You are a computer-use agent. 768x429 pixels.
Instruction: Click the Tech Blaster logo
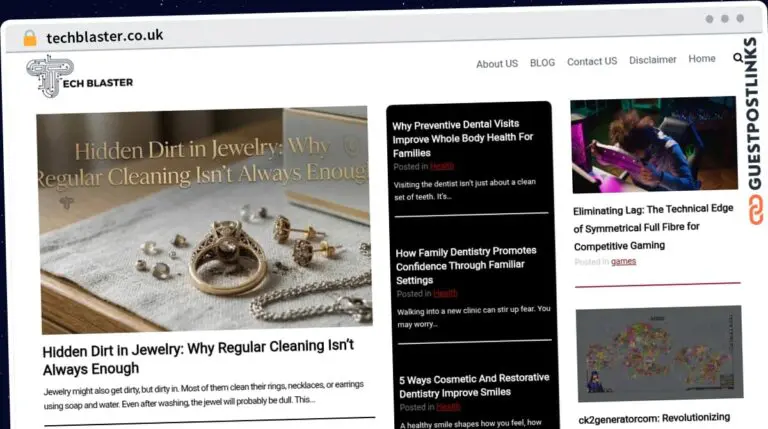tap(79, 77)
